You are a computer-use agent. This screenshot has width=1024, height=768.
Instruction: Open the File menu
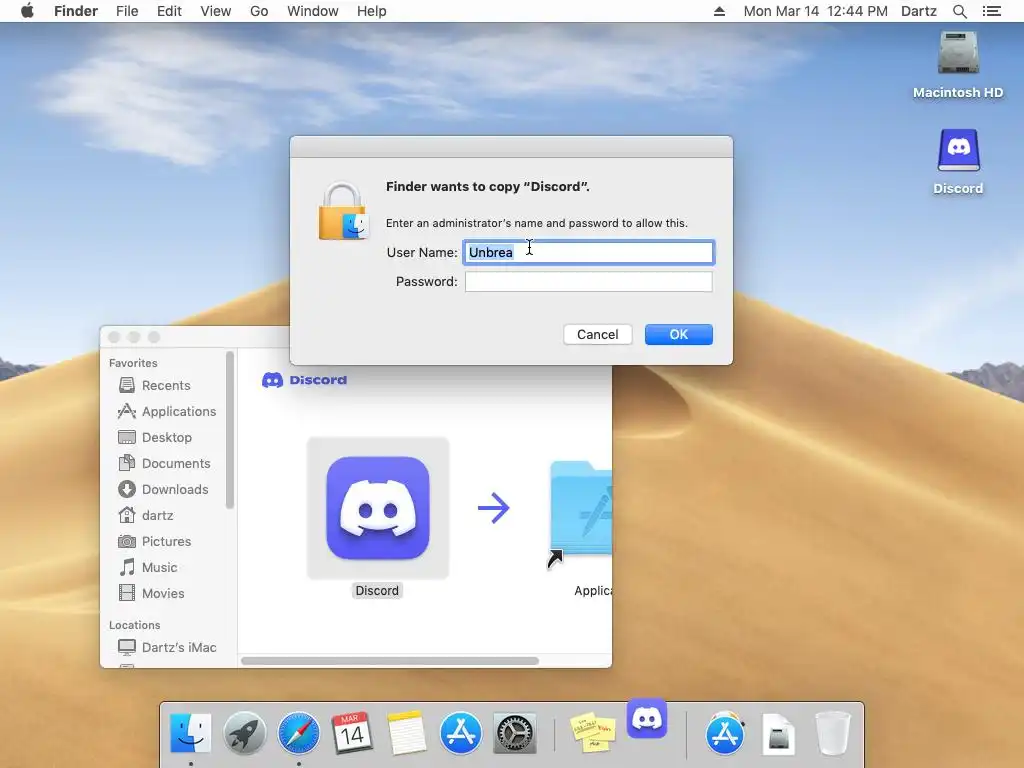tap(127, 11)
